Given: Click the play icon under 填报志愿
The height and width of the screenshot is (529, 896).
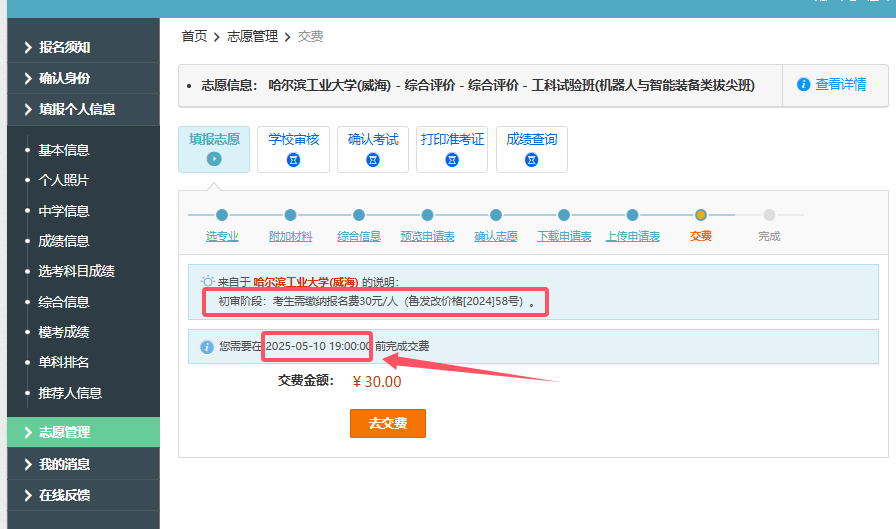Looking at the screenshot, I should (x=213, y=159).
